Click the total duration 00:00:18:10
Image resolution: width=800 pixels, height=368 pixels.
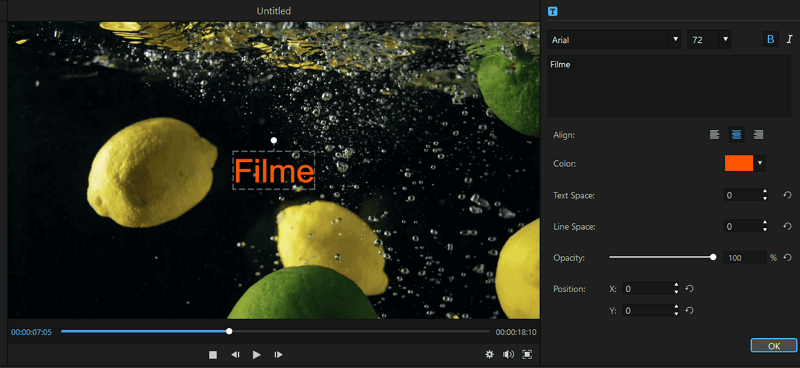(516, 332)
